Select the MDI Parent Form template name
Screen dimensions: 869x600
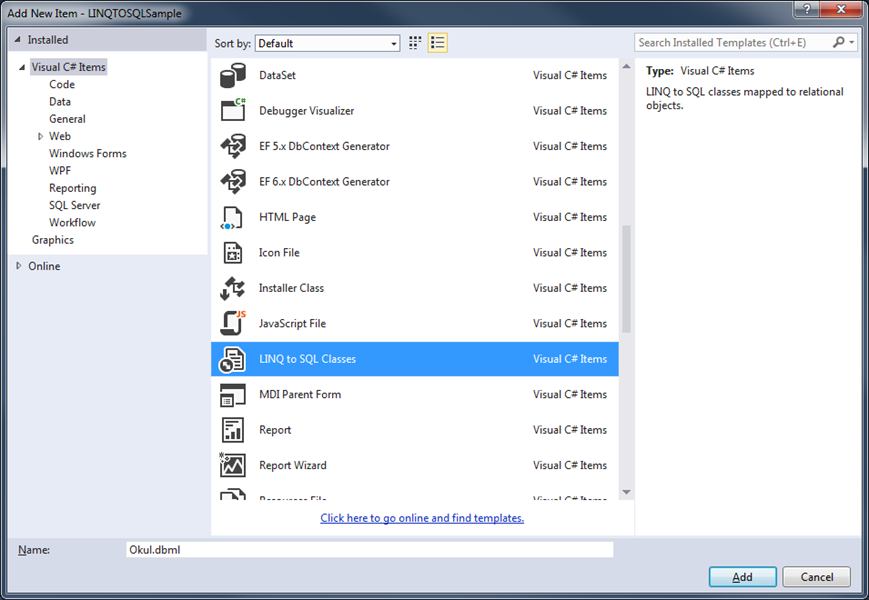coord(300,394)
